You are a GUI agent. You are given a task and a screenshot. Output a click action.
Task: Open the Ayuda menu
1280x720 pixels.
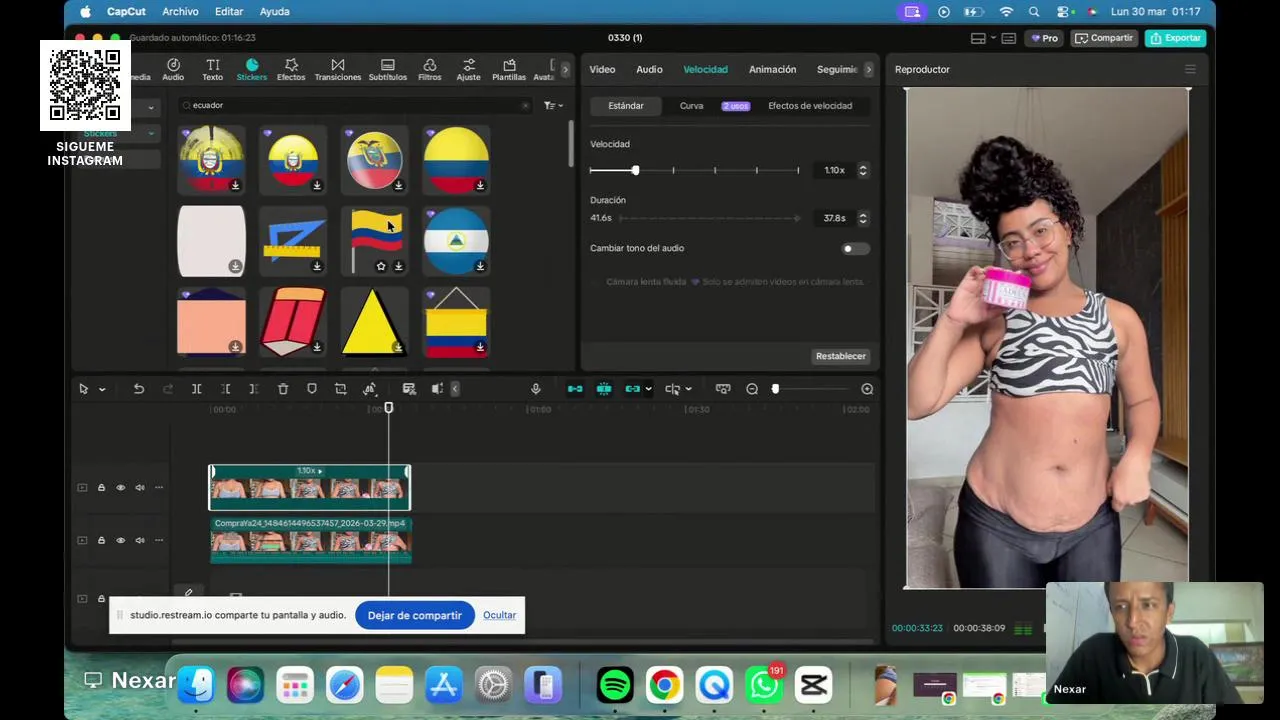[x=274, y=11]
